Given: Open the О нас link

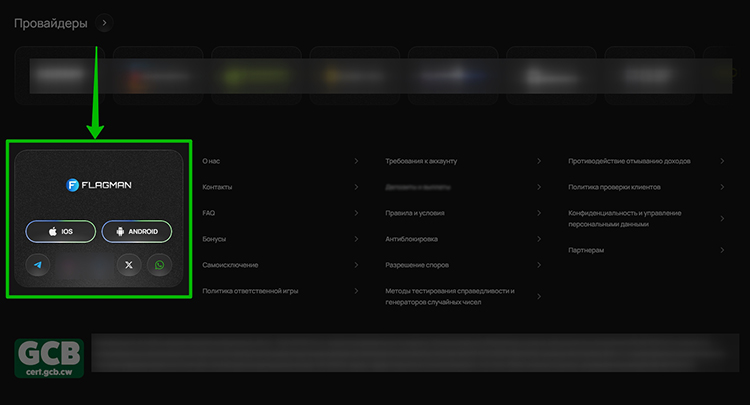Looking at the screenshot, I should tap(211, 161).
